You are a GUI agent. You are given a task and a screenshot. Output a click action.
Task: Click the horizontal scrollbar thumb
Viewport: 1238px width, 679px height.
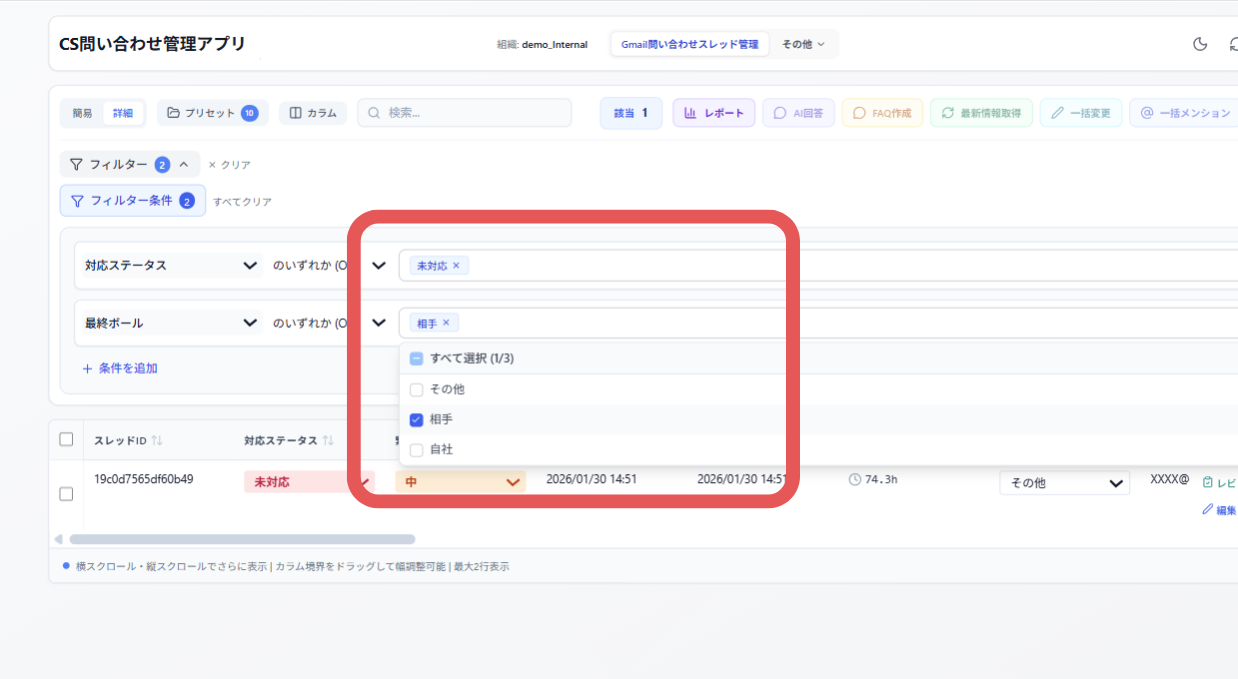tap(241, 539)
